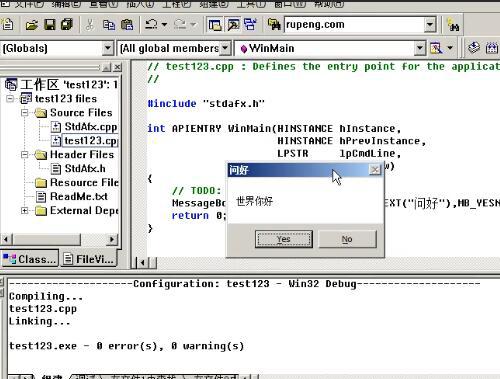
Task: Click the WizardBar actions wand icon
Action: coord(436,49)
